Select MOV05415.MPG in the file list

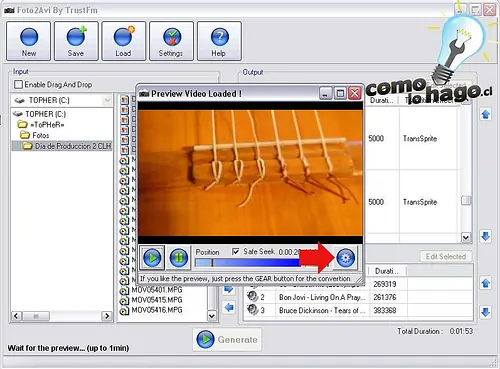(157, 300)
